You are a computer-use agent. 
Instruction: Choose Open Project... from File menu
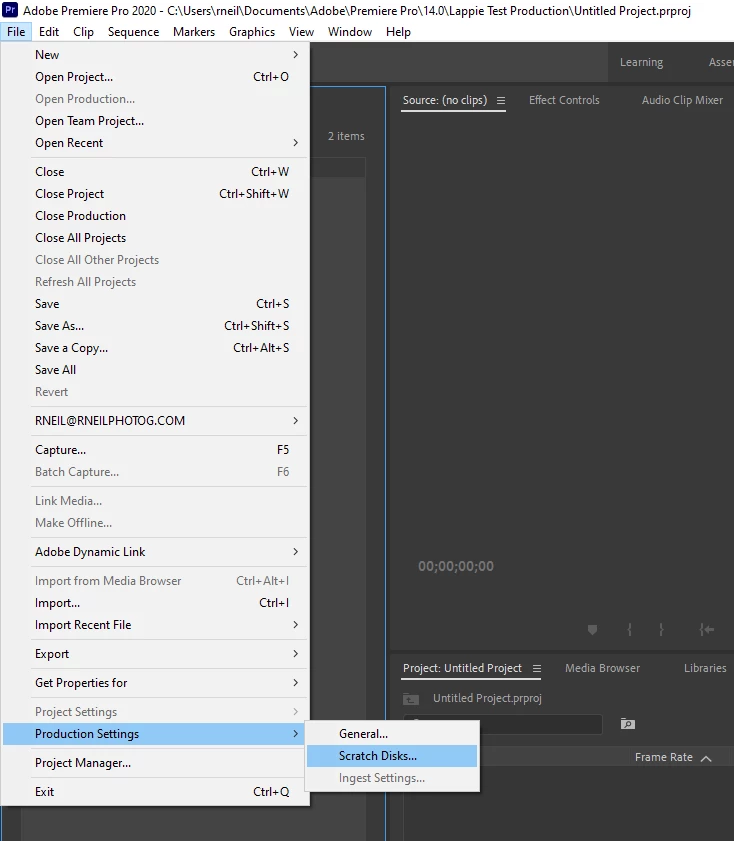[x=155, y=77]
